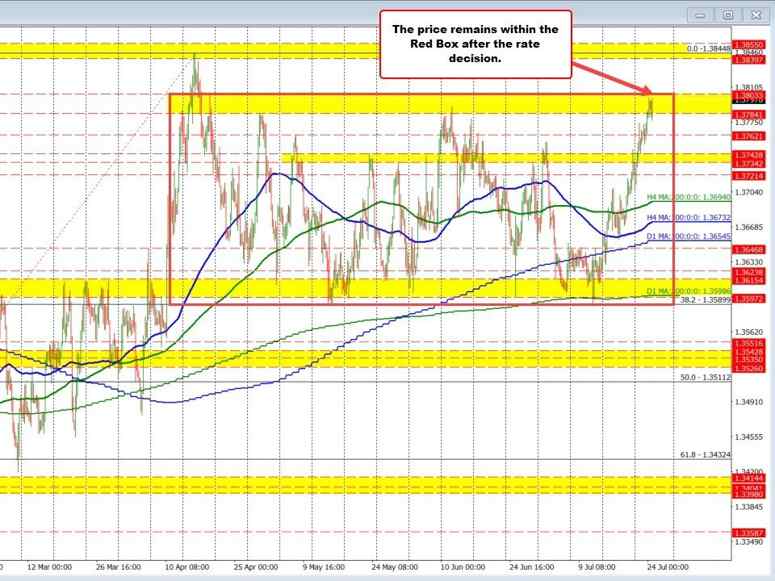Click the 24 Jun 16:00 date label
This screenshot has height=581, width=775.
point(532,567)
